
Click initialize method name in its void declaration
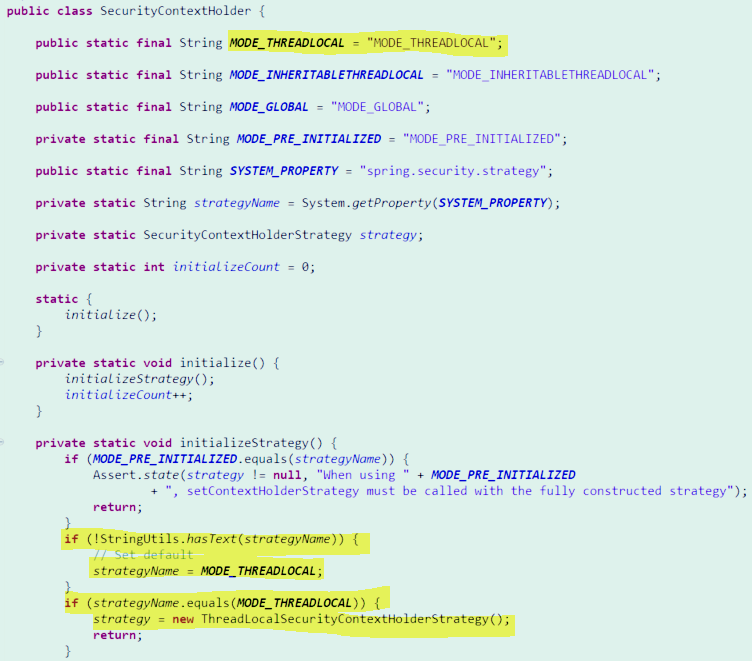(x=215, y=363)
